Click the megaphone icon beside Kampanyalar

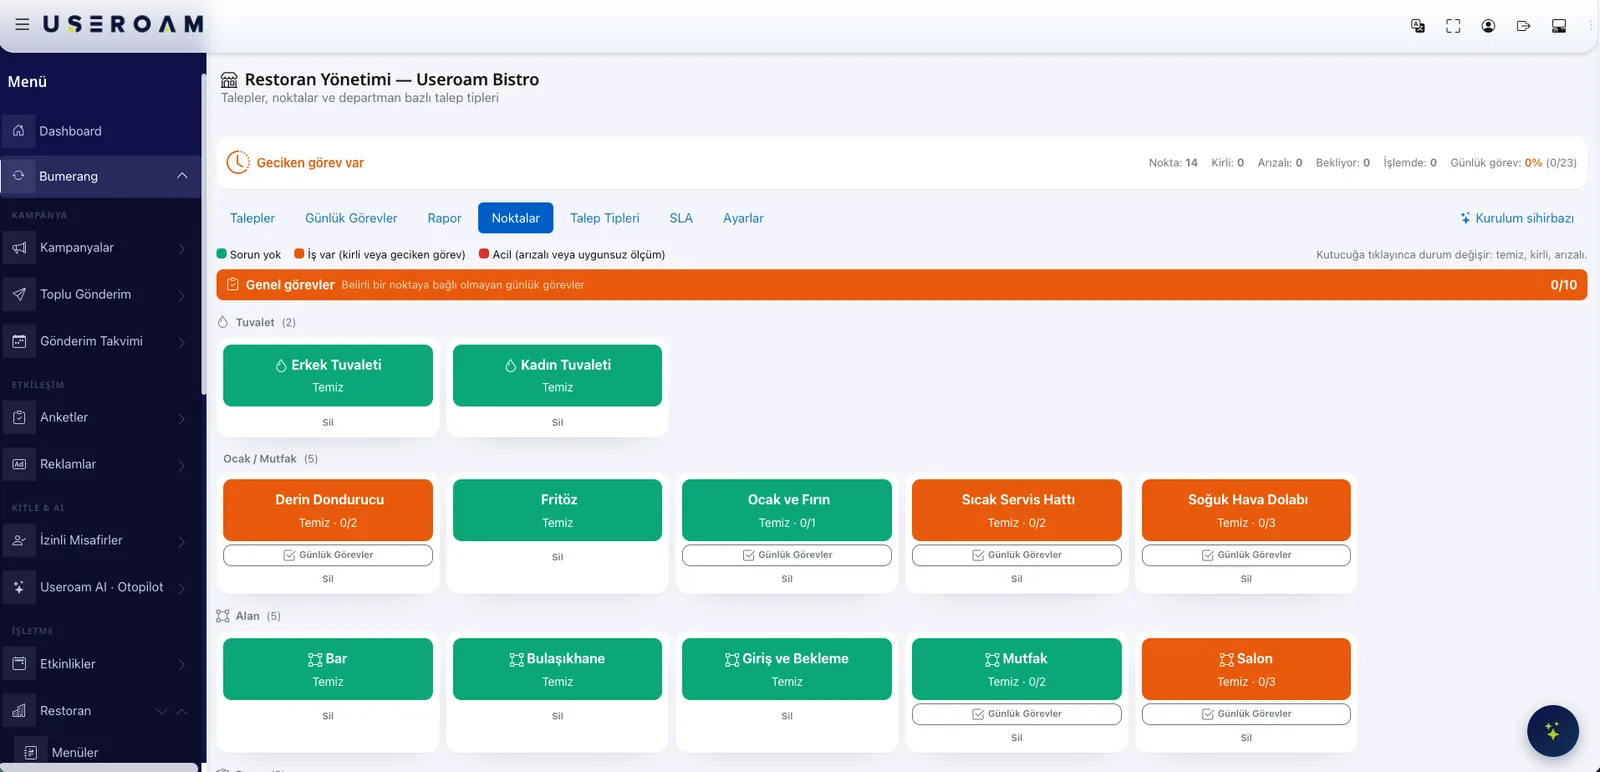point(19,248)
